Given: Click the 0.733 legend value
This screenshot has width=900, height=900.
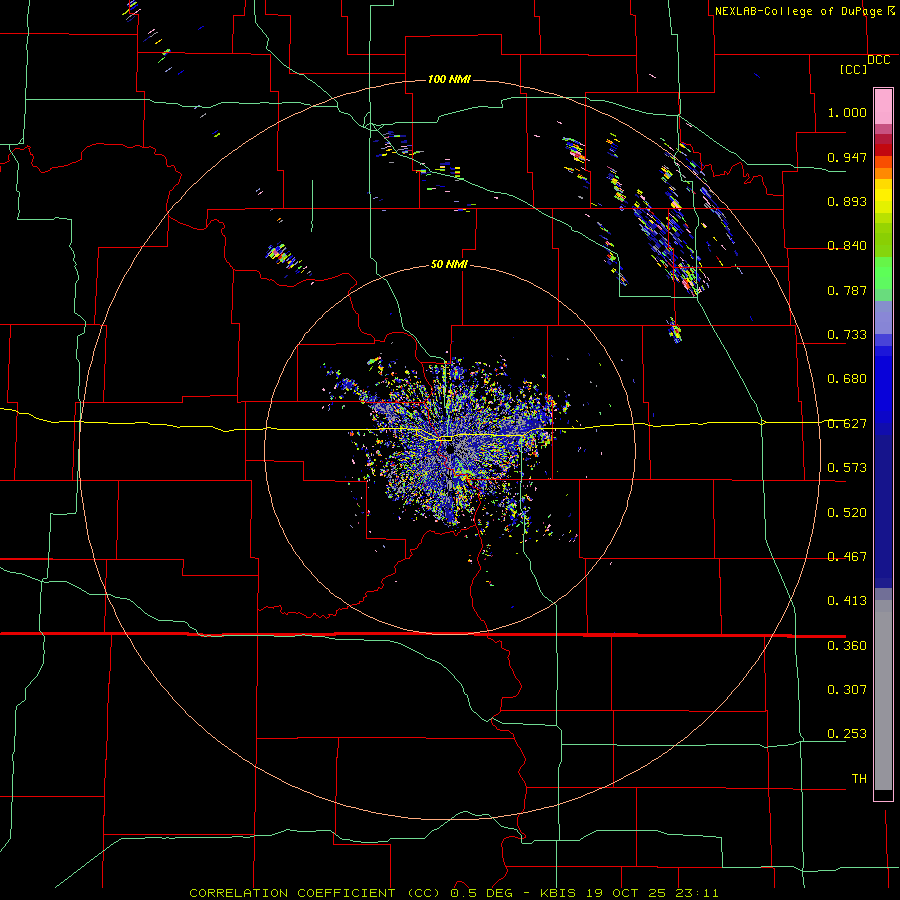Looking at the screenshot, I should pyautogui.click(x=847, y=335).
